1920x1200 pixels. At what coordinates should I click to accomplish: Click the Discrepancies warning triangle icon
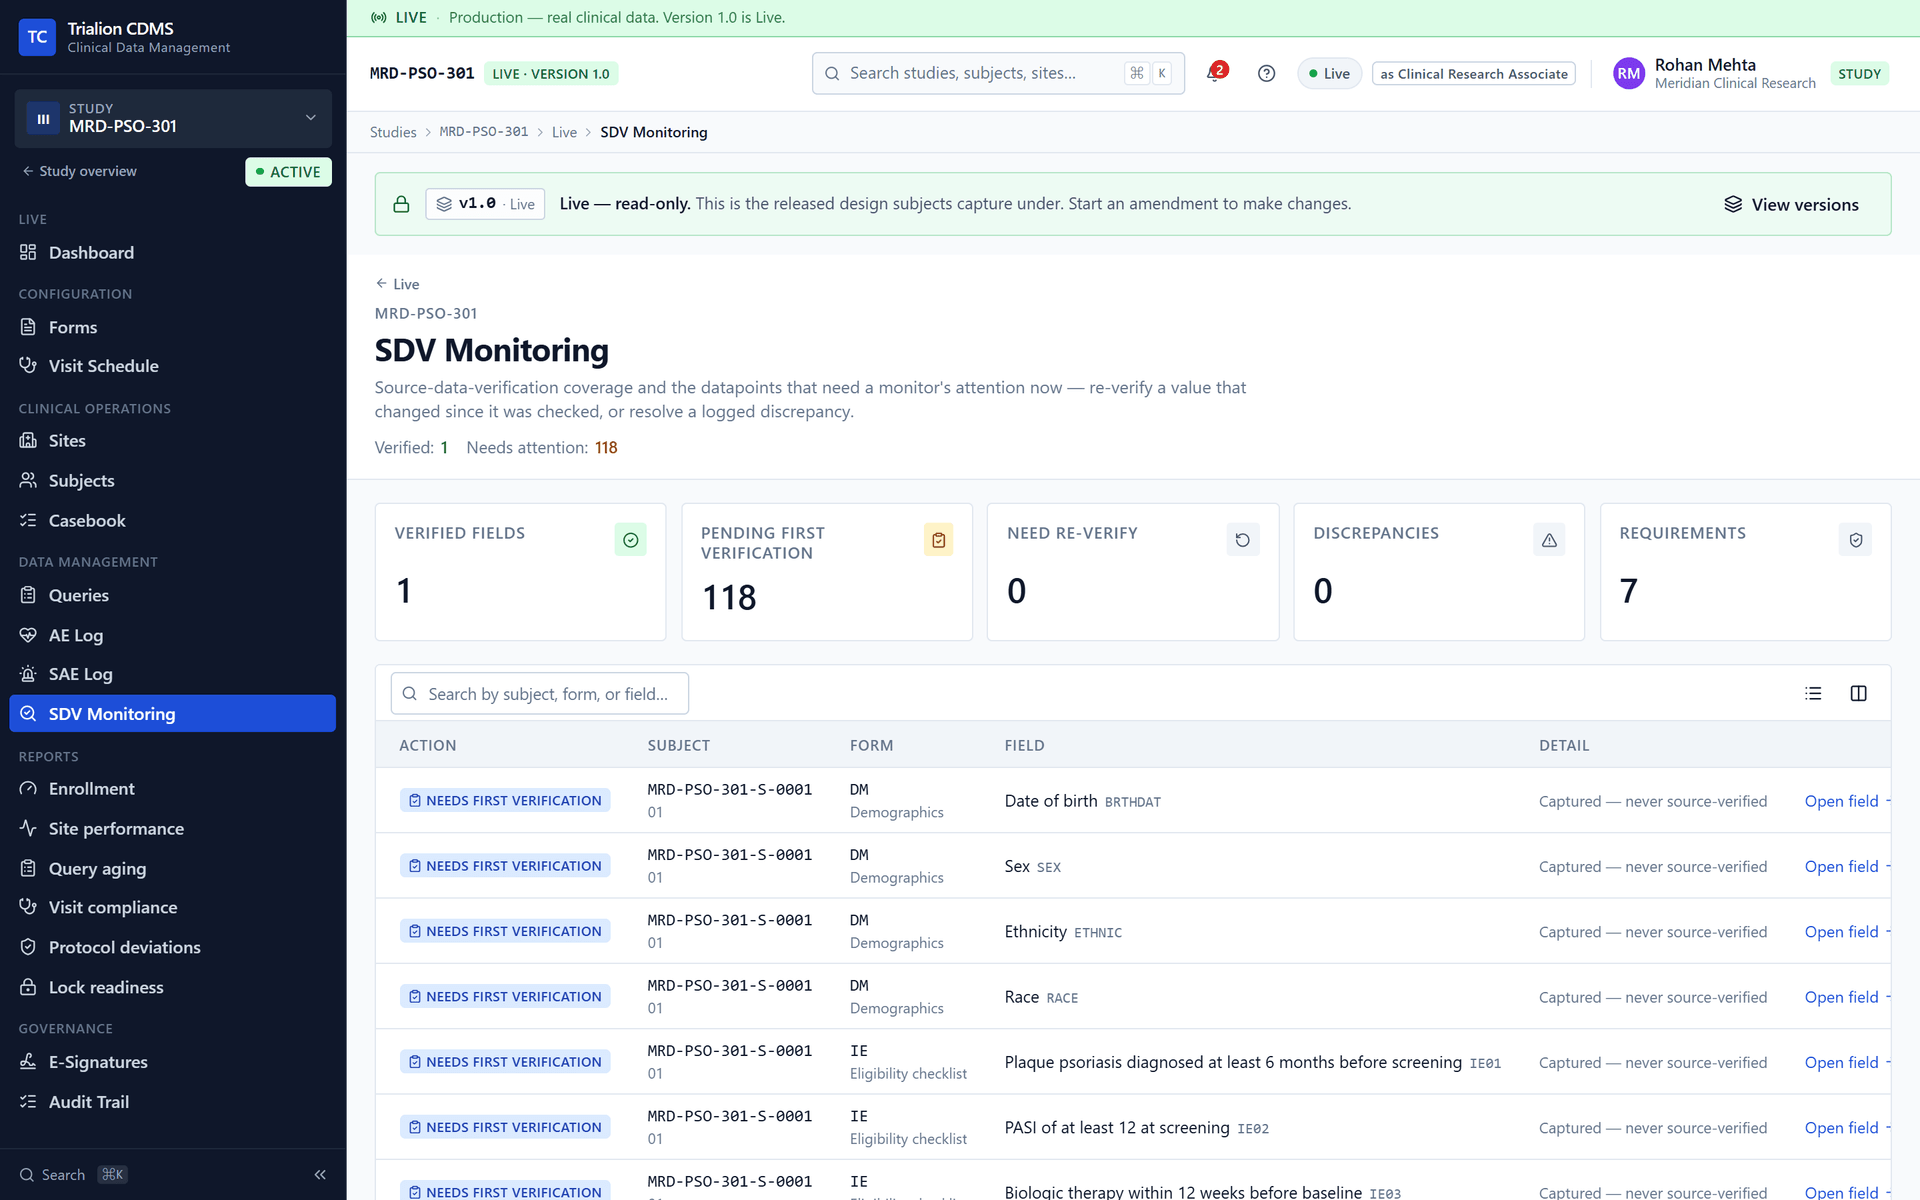pyautogui.click(x=1549, y=540)
